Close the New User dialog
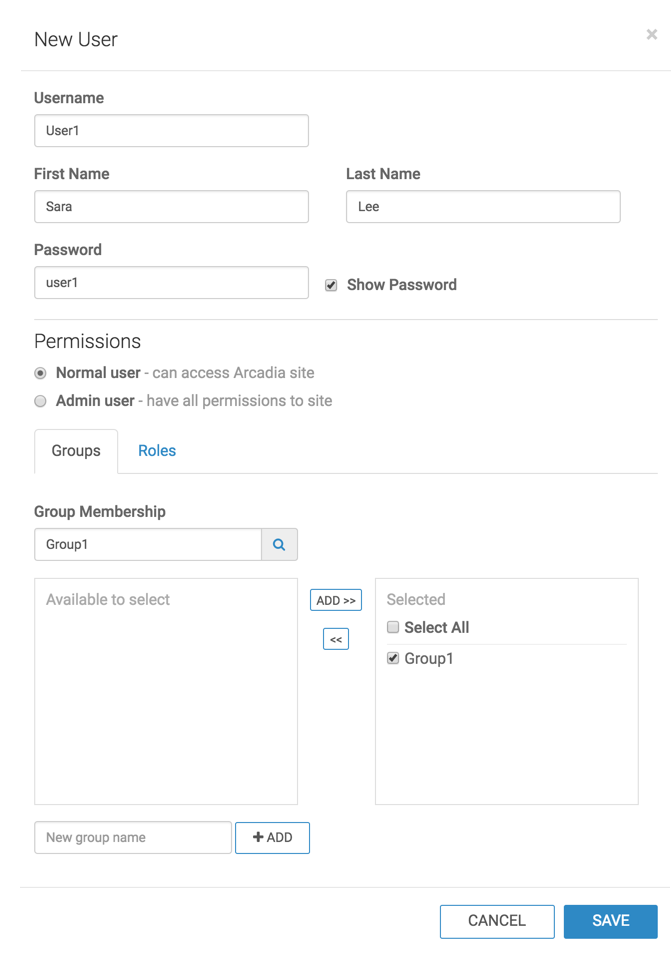This screenshot has height=953, width=671. (x=652, y=35)
